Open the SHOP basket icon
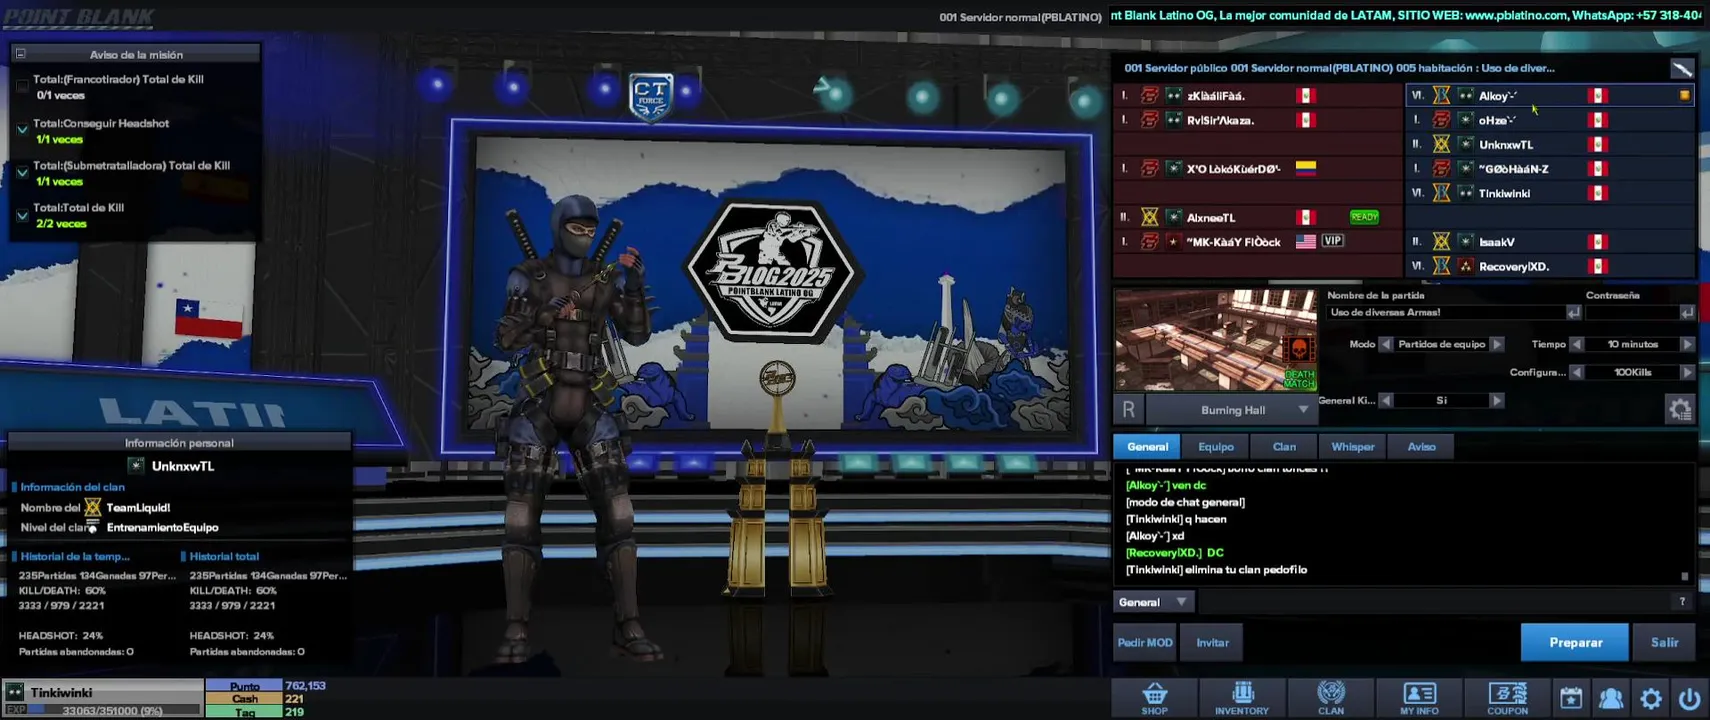This screenshot has width=1710, height=720. (x=1154, y=698)
